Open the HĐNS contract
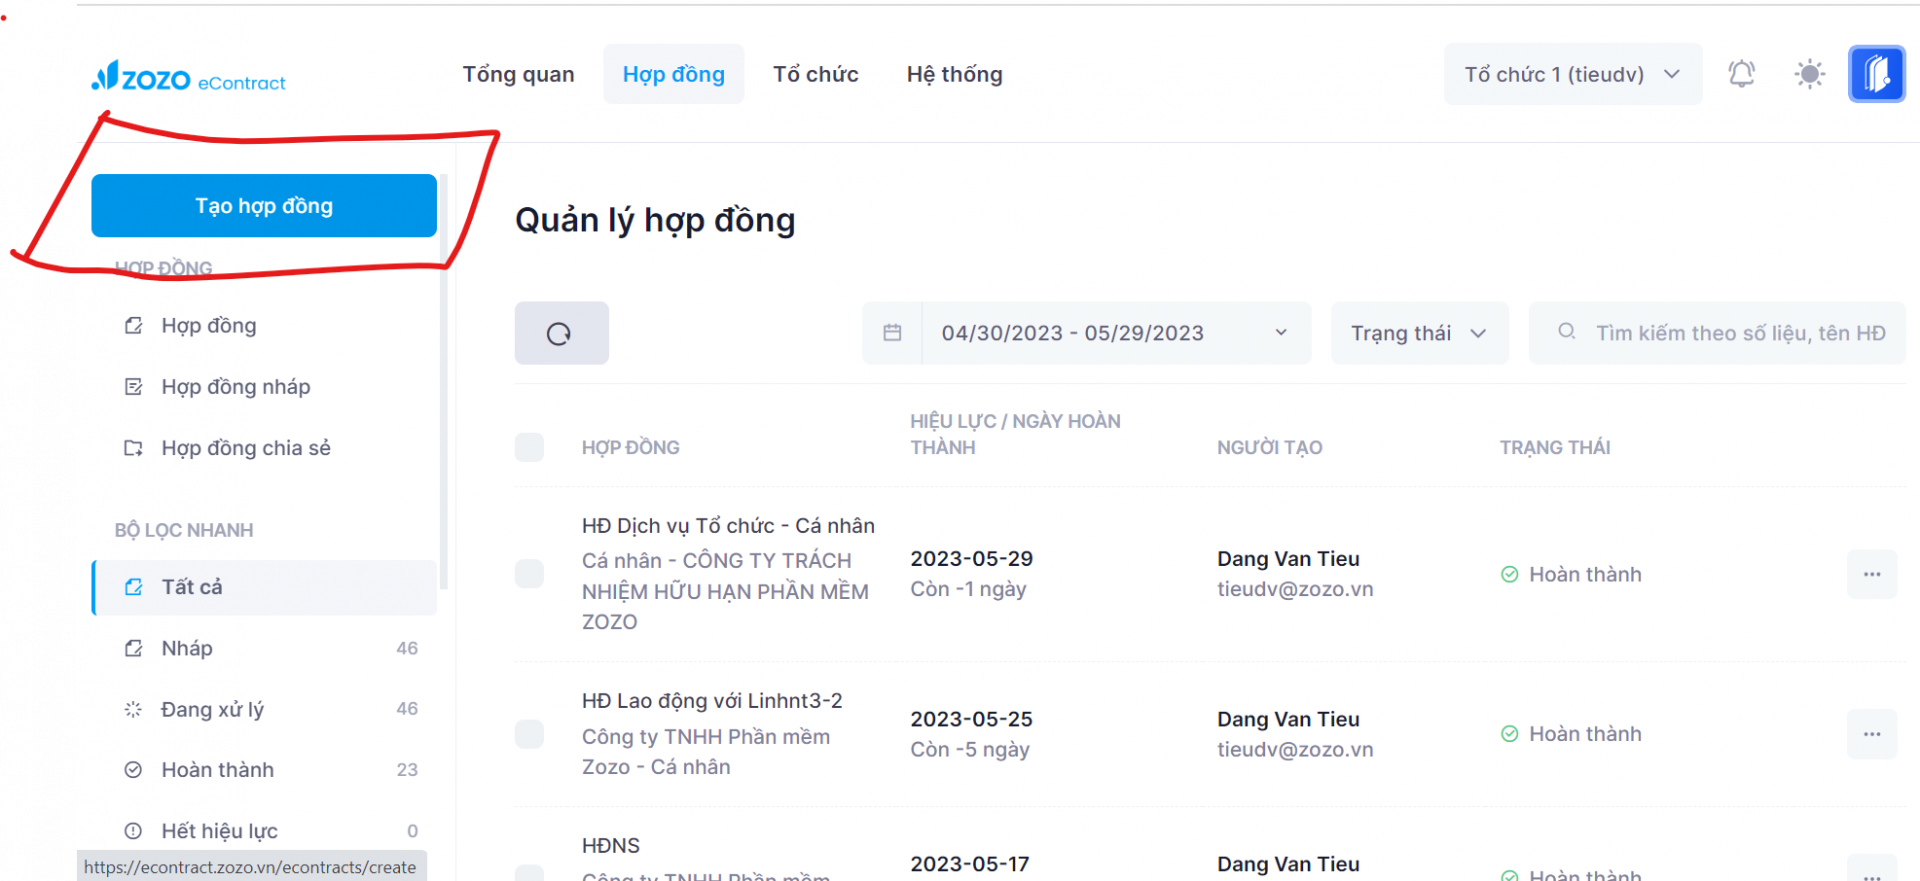 (611, 846)
